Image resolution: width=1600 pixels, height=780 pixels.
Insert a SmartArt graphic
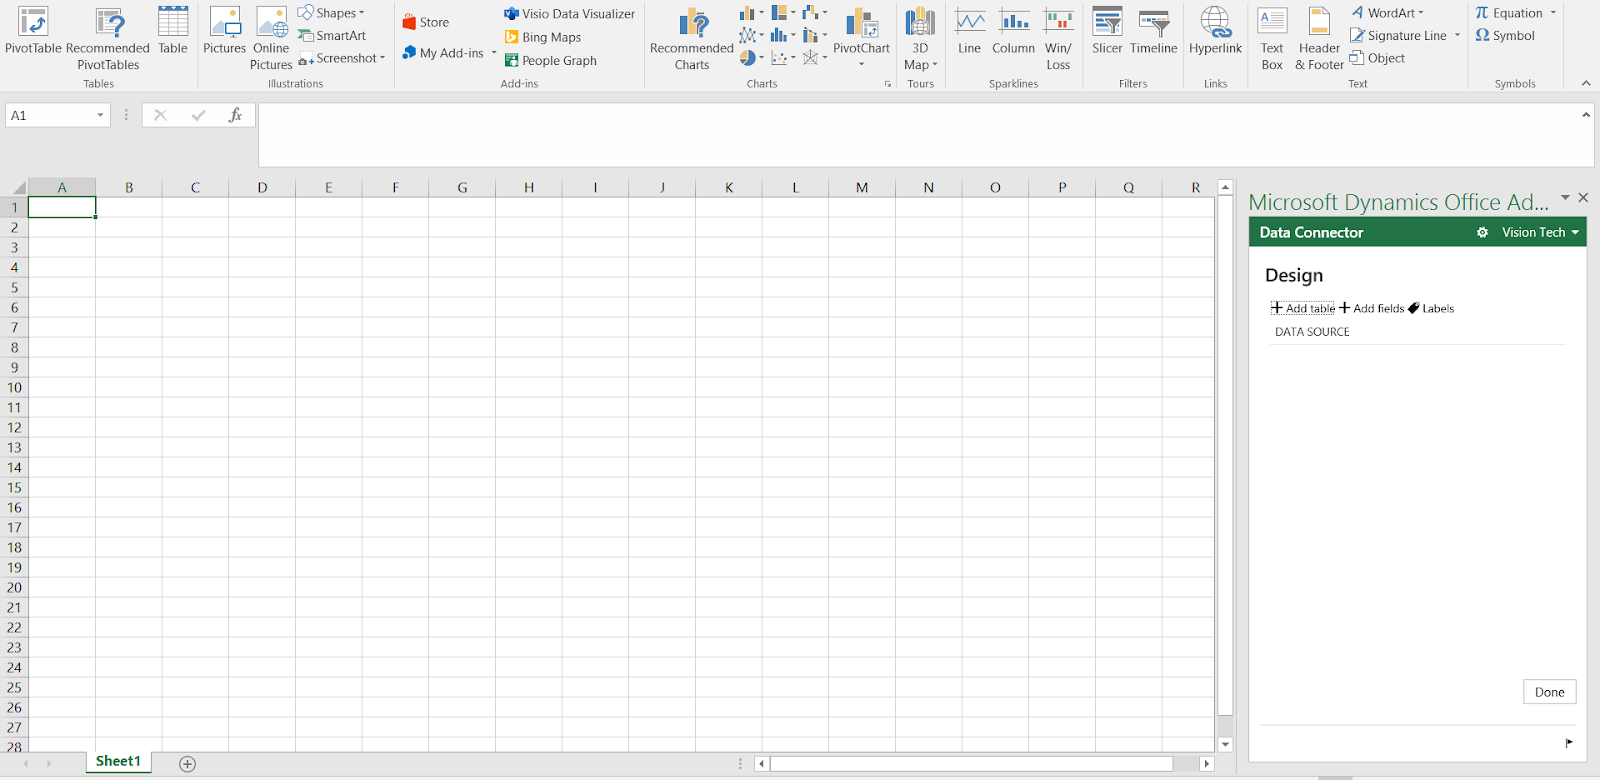pyautogui.click(x=332, y=36)
